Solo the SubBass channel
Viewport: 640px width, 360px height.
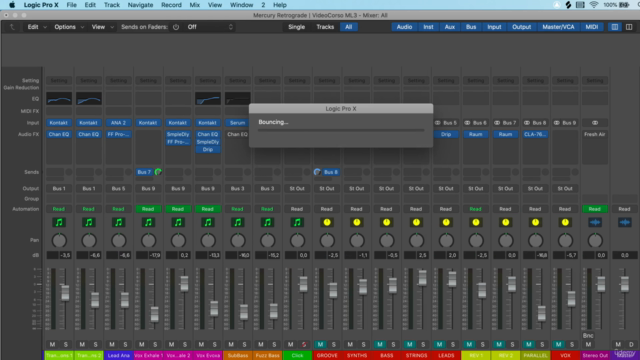click(244, 344)
